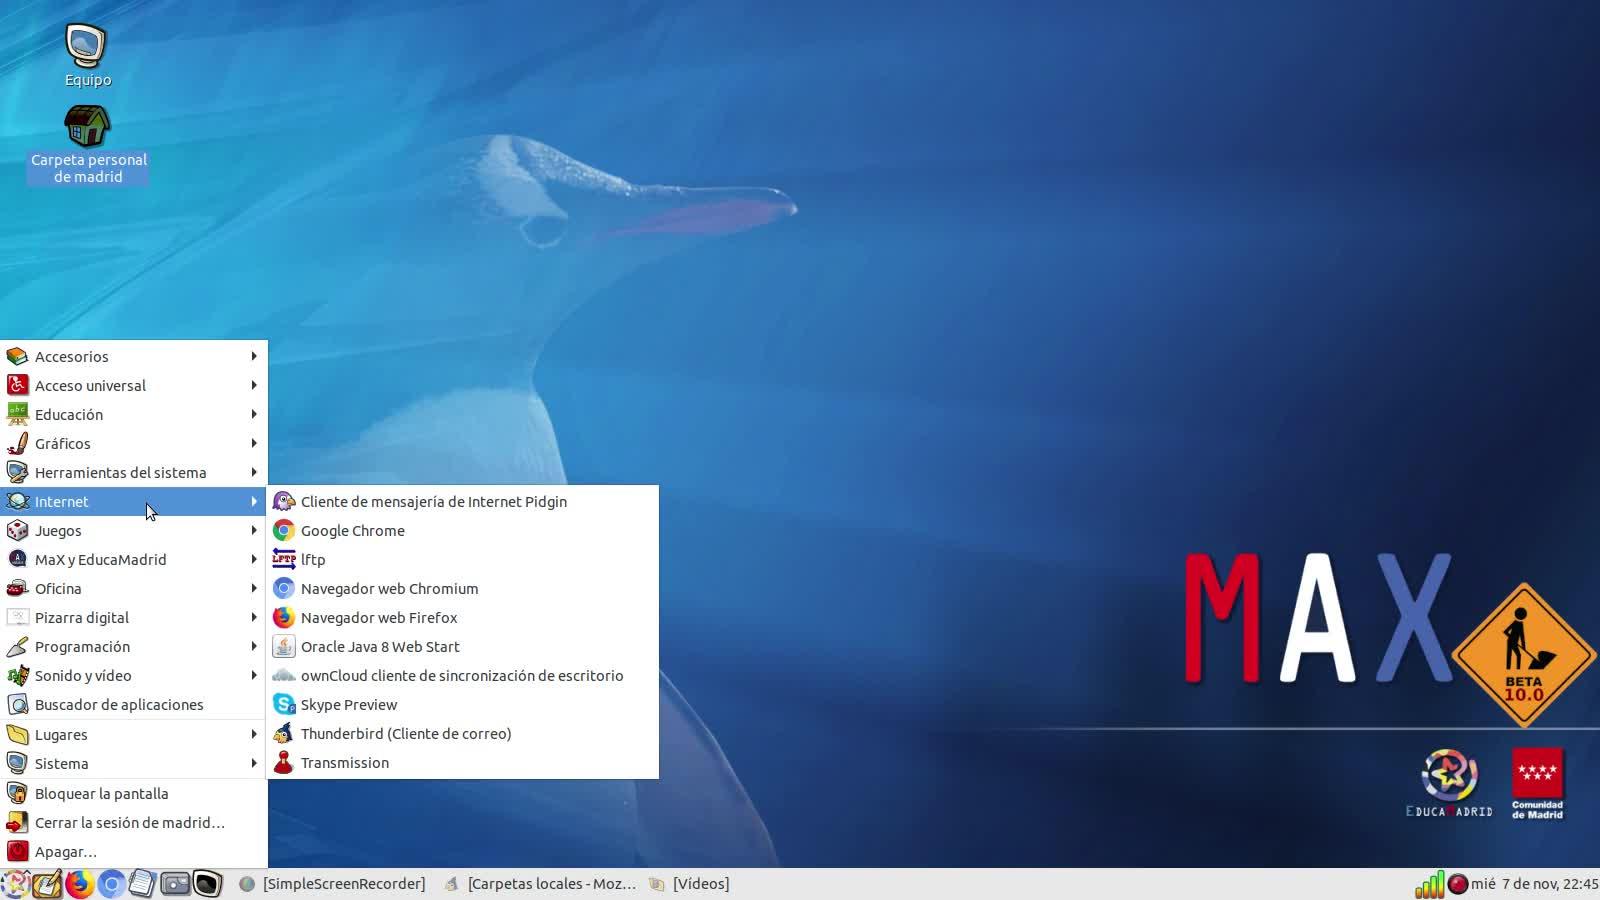Start Skype Preview
The width and height of the screenshot is (1600, 900).
[462, 705]
